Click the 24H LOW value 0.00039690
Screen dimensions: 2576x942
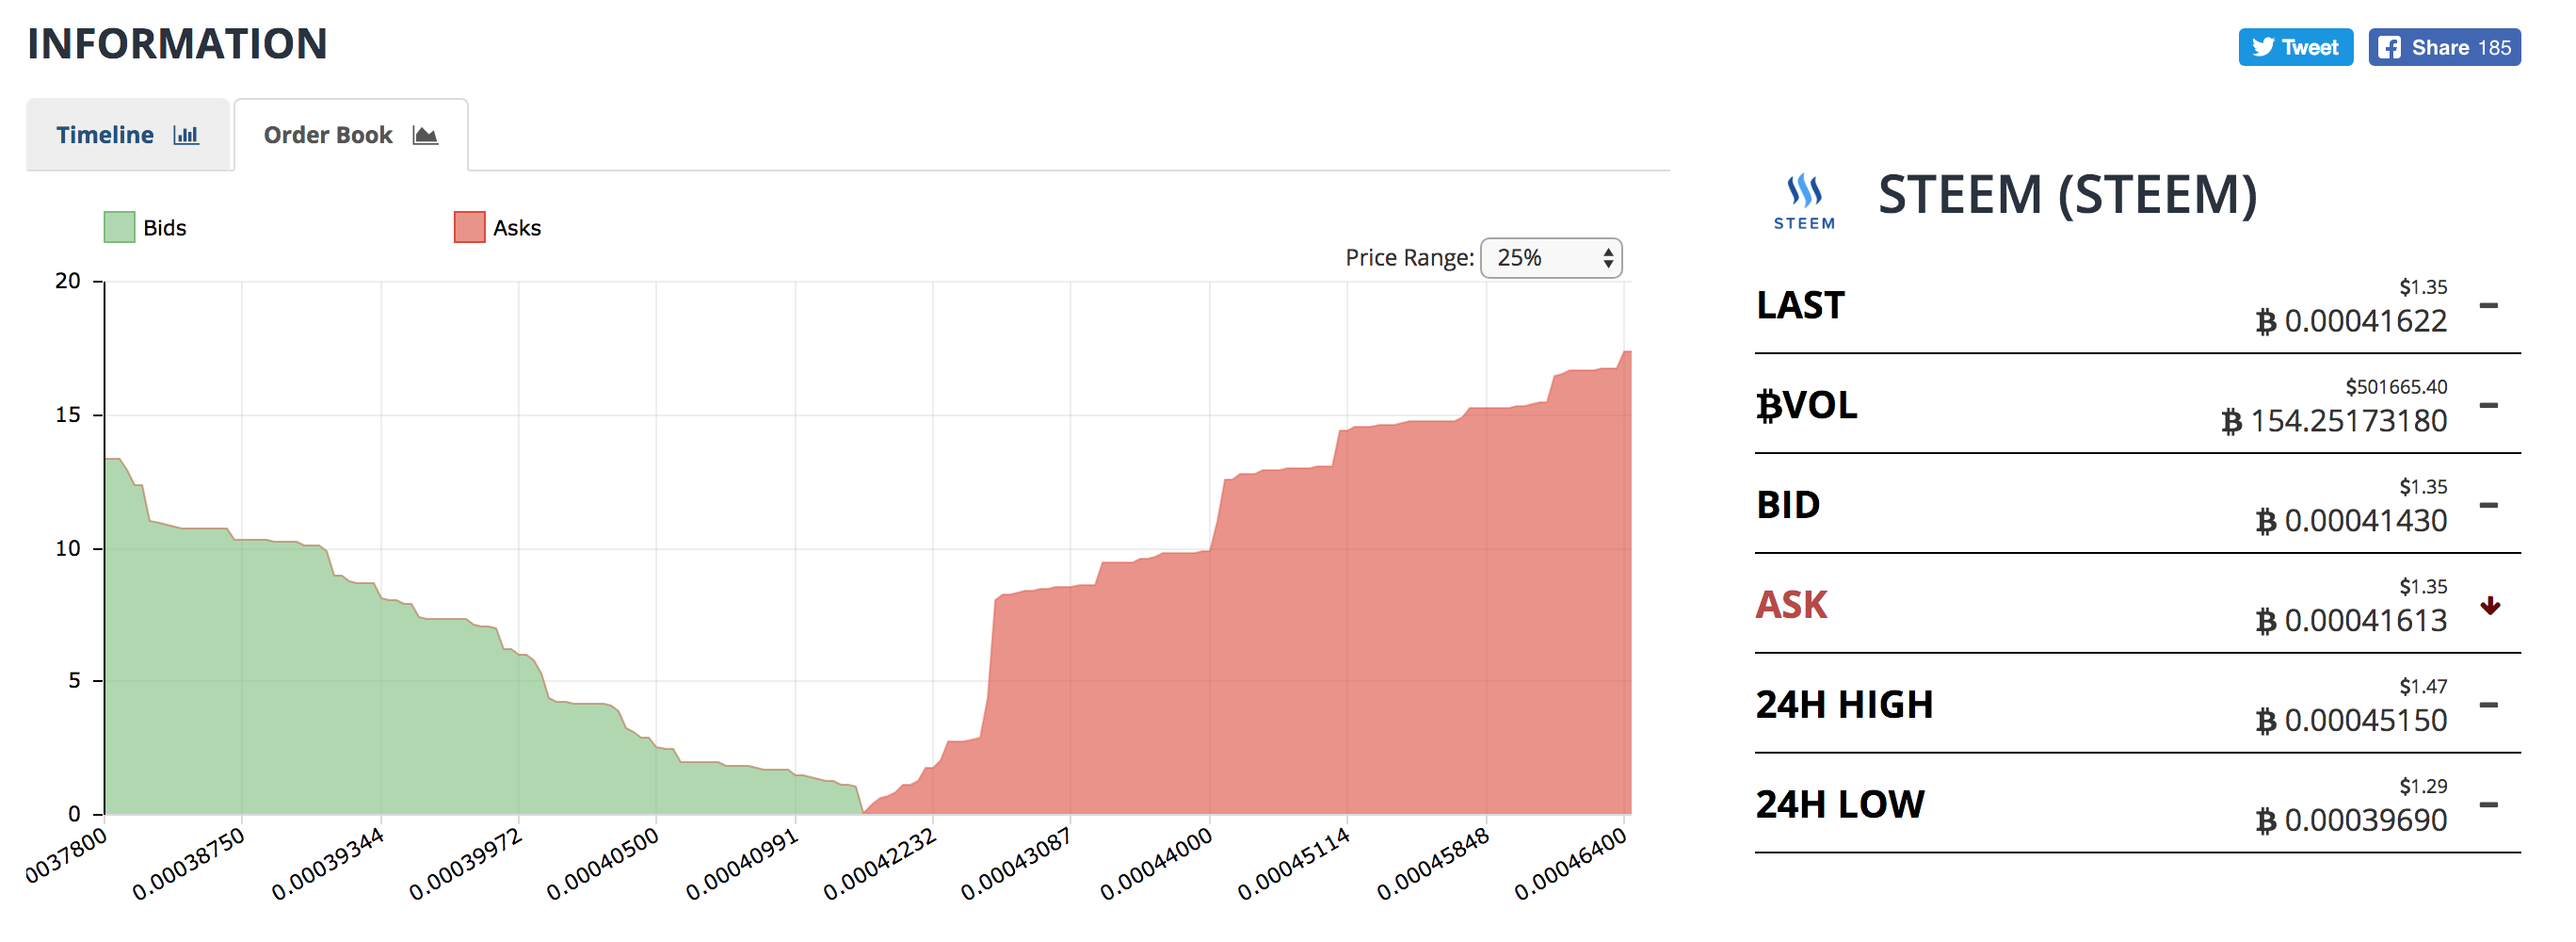click(2366, 821)
